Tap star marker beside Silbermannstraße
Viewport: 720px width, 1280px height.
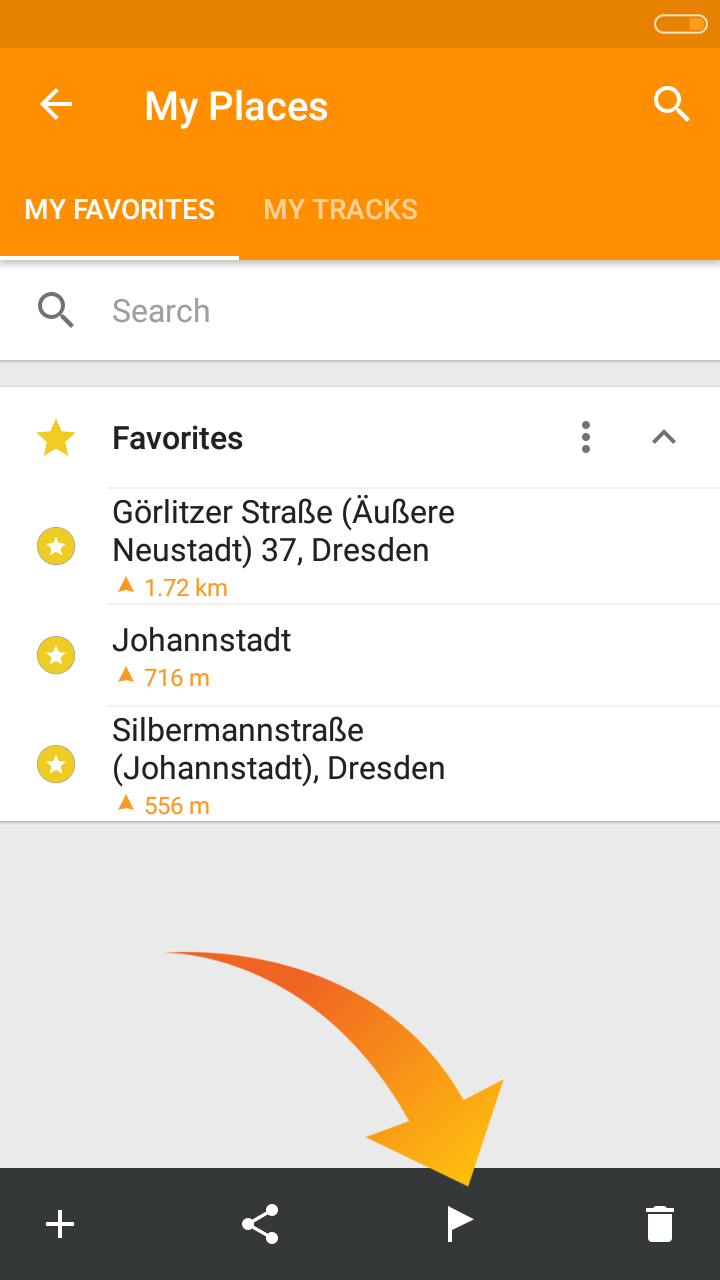pyautogui.click(x=56, y=765)
